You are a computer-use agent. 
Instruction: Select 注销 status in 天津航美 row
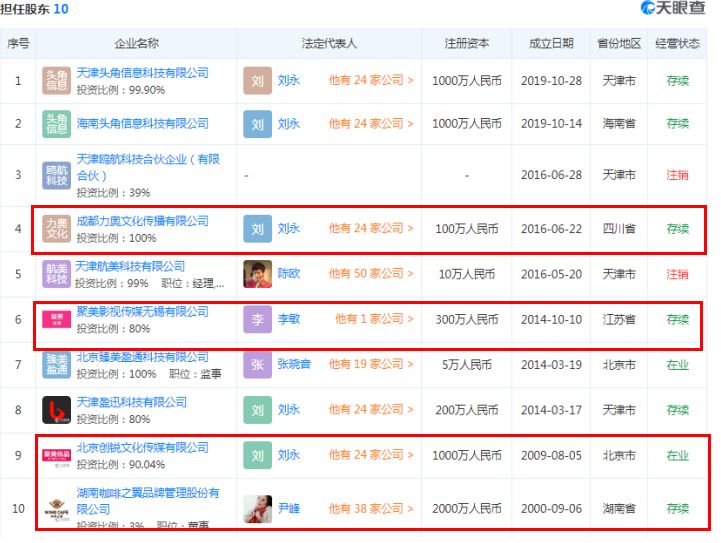[677, 274]
